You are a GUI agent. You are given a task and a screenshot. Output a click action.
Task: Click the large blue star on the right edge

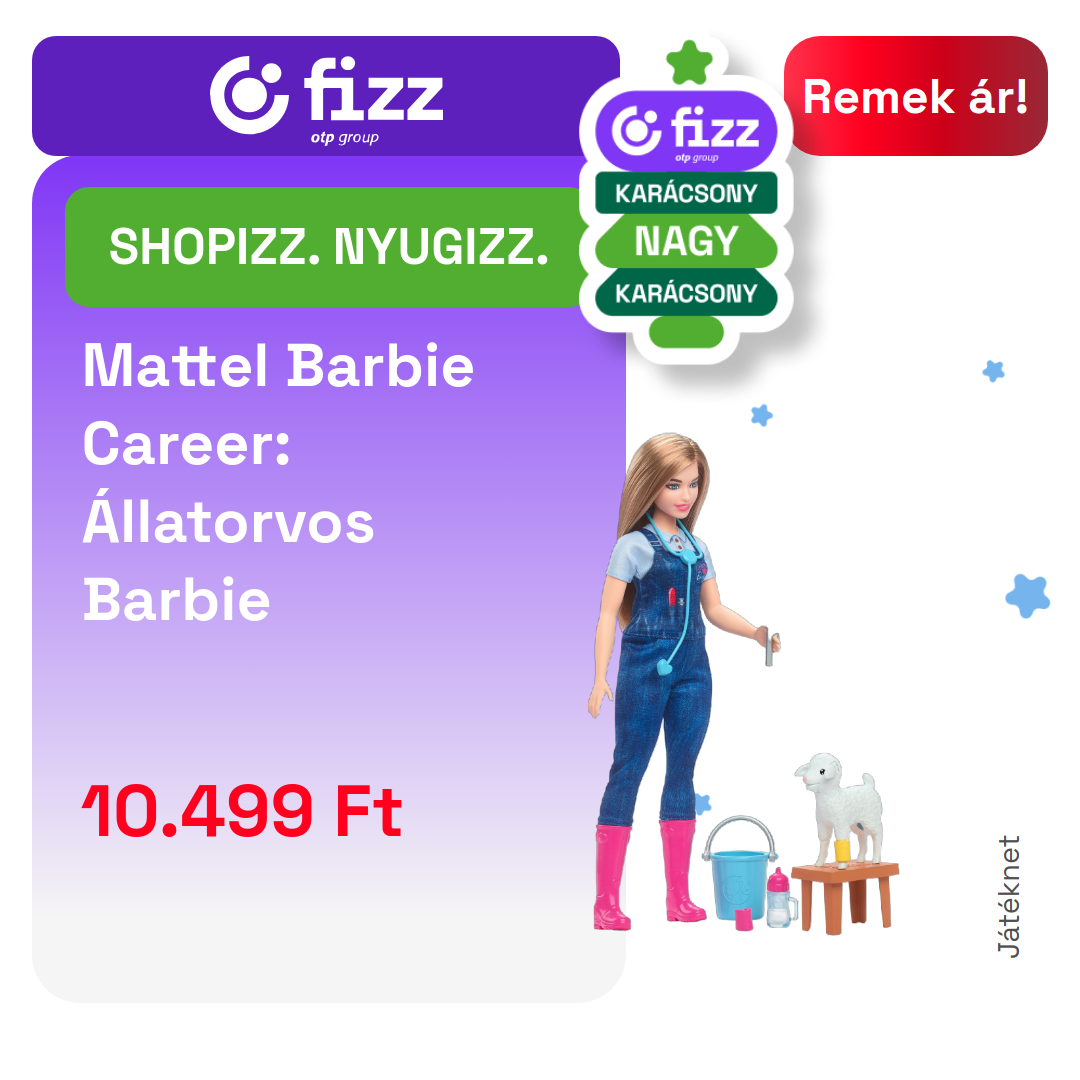(1027, 596)
